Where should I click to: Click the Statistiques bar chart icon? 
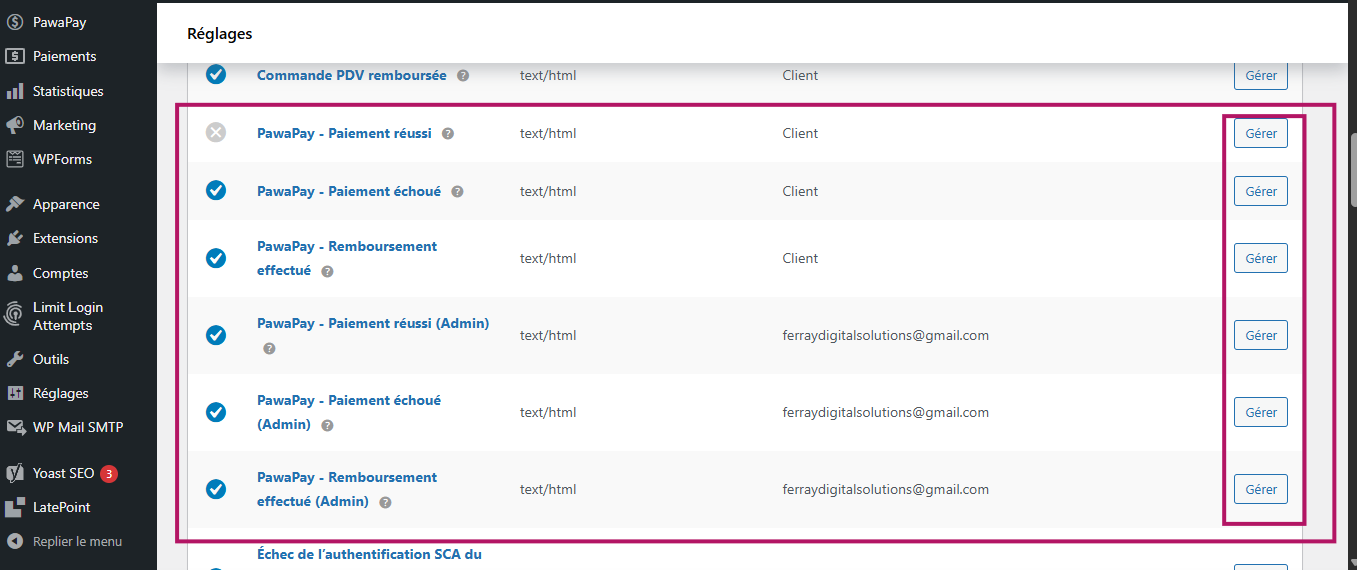[x=15, y=91]
